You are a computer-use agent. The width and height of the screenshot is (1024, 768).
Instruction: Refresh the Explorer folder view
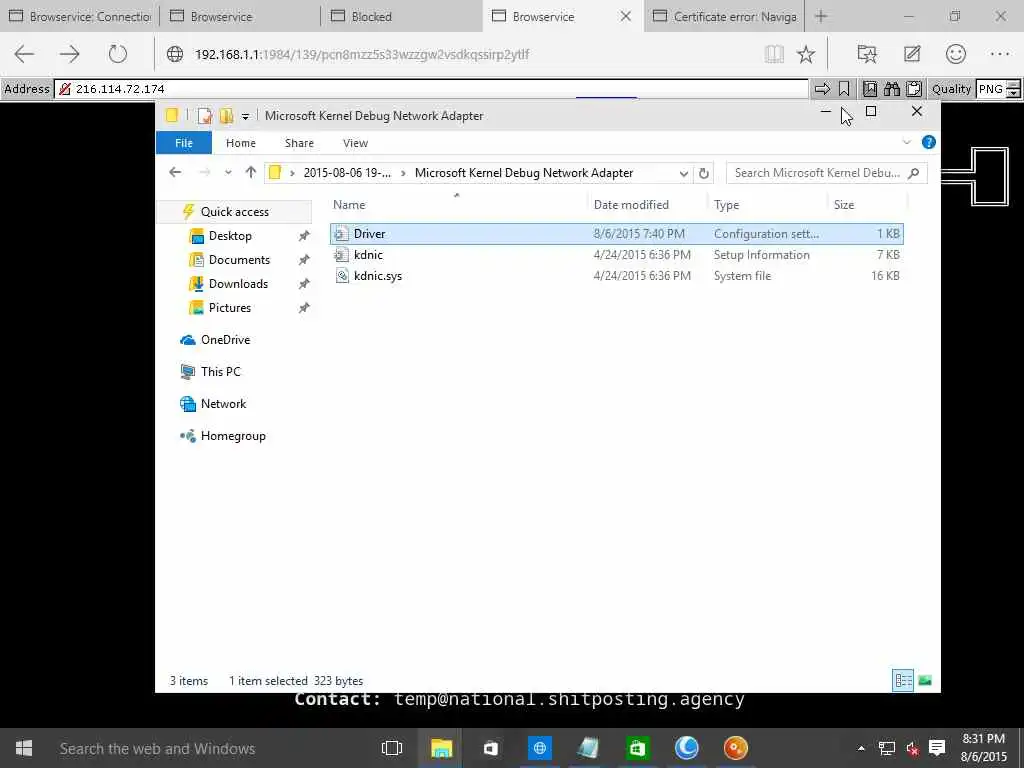703,173
